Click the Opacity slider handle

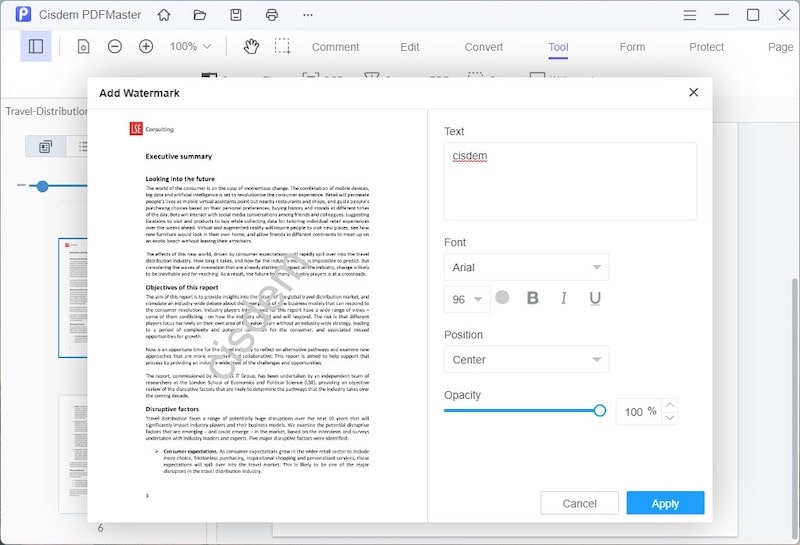tap(600, 410)
